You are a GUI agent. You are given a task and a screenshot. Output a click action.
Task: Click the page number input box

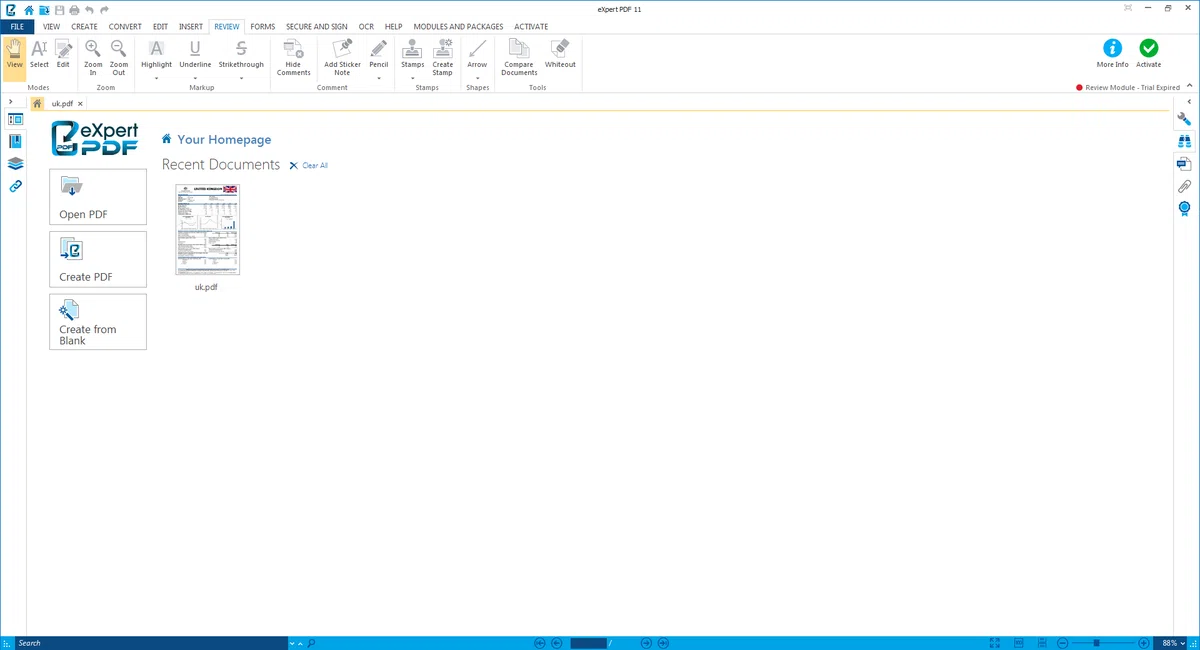[x=589, y=643]
